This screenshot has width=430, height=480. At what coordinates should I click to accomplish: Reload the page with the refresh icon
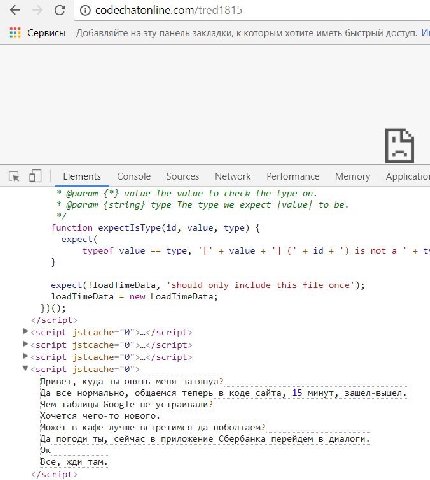tap(60, 10)
